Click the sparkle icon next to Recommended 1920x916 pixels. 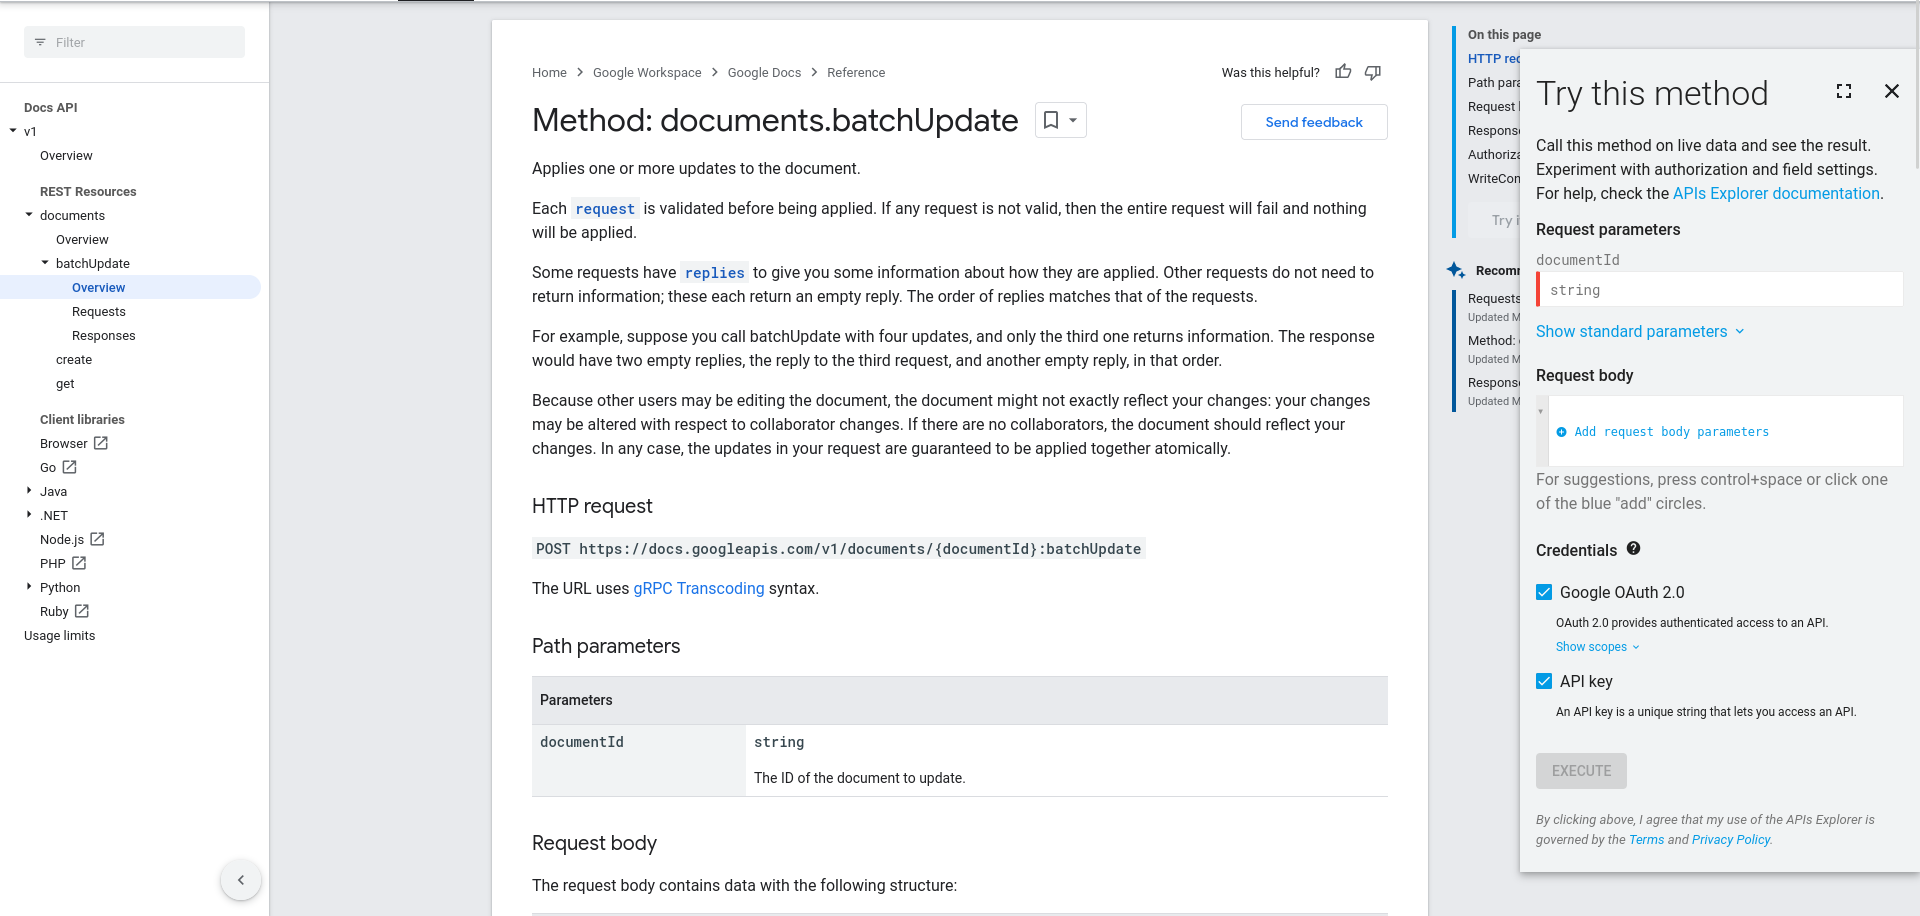pos(1455,270)
